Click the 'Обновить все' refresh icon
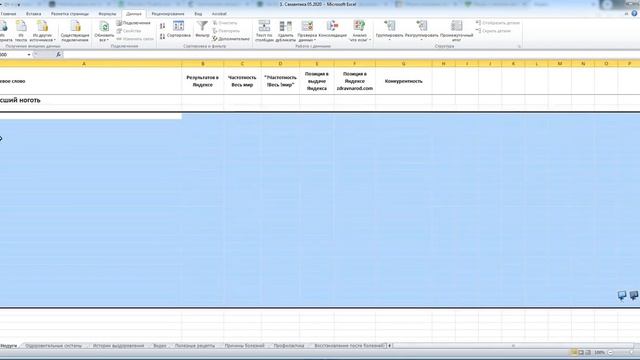 pos(104,27)
